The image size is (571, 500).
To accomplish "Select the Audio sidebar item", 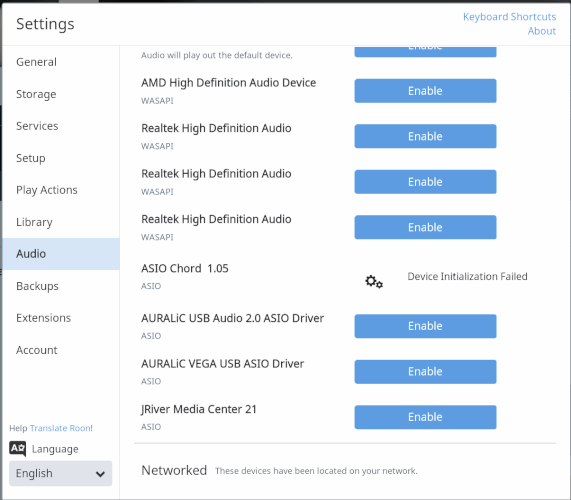I will pos(61,254).
